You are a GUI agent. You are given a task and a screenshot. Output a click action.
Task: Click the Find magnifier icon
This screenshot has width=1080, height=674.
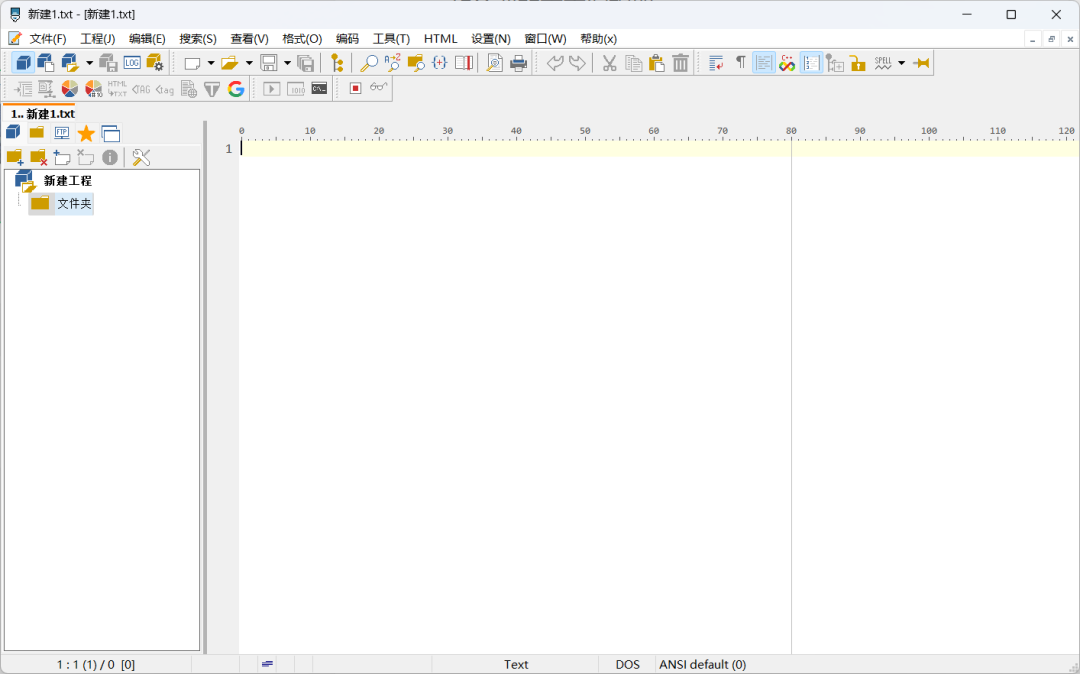[369, 63]
